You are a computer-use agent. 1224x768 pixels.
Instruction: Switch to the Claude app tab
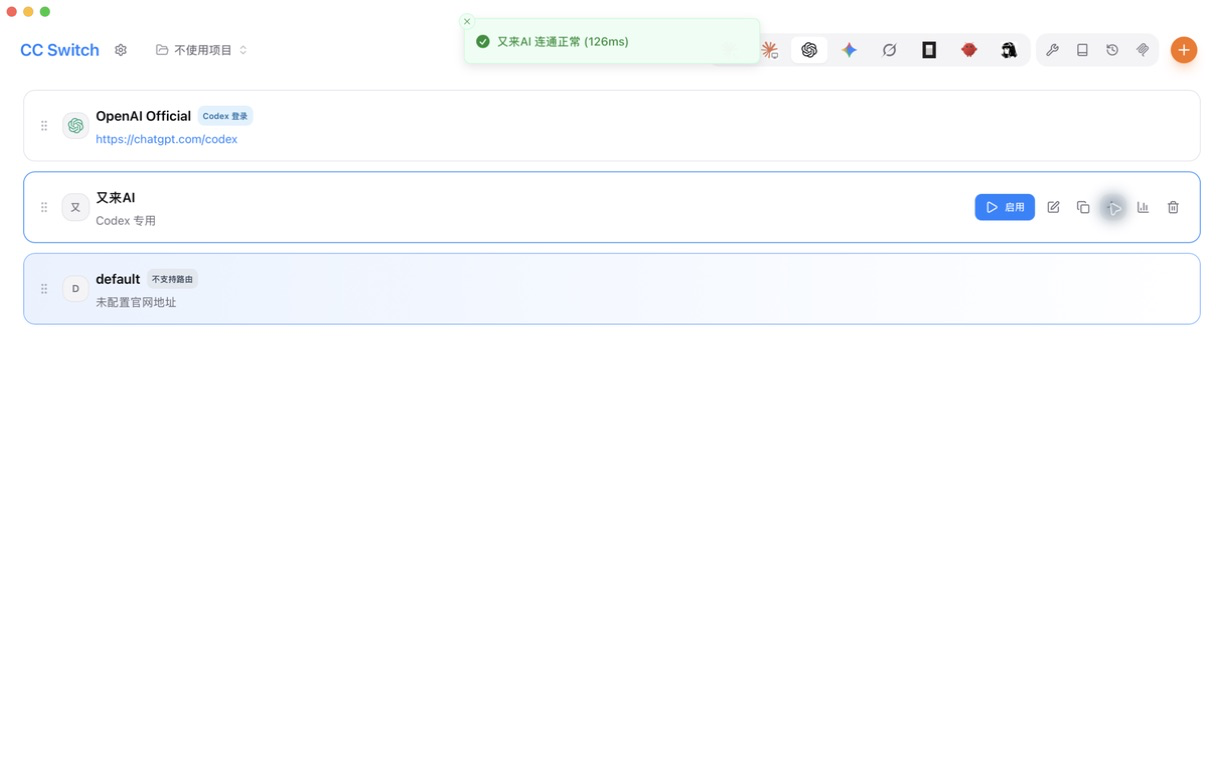769,50
